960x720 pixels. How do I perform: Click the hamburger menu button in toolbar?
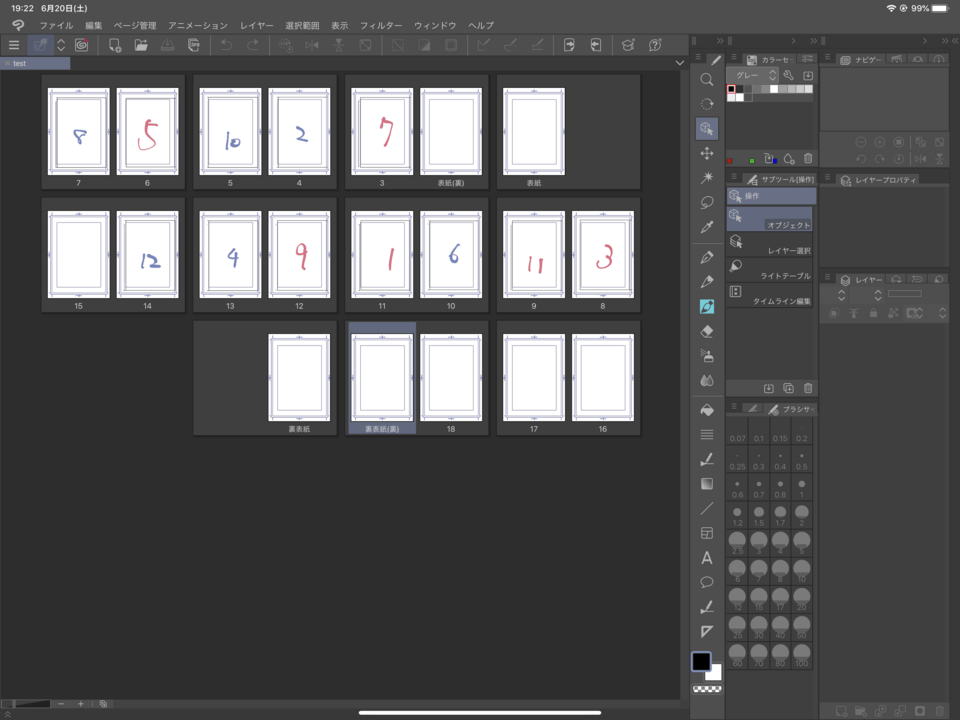click(14, 45)
